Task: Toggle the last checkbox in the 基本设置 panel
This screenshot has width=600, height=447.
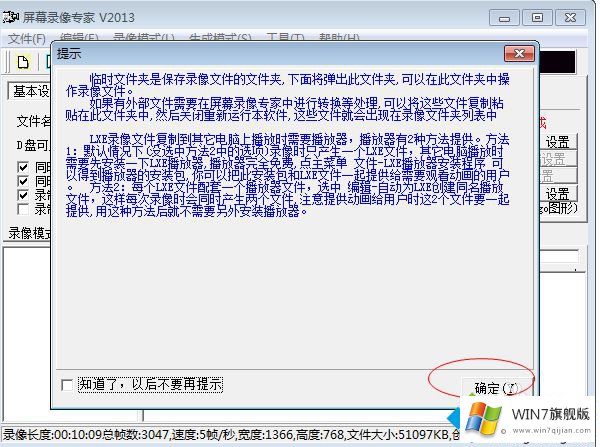Action: [x=25, y=209]
